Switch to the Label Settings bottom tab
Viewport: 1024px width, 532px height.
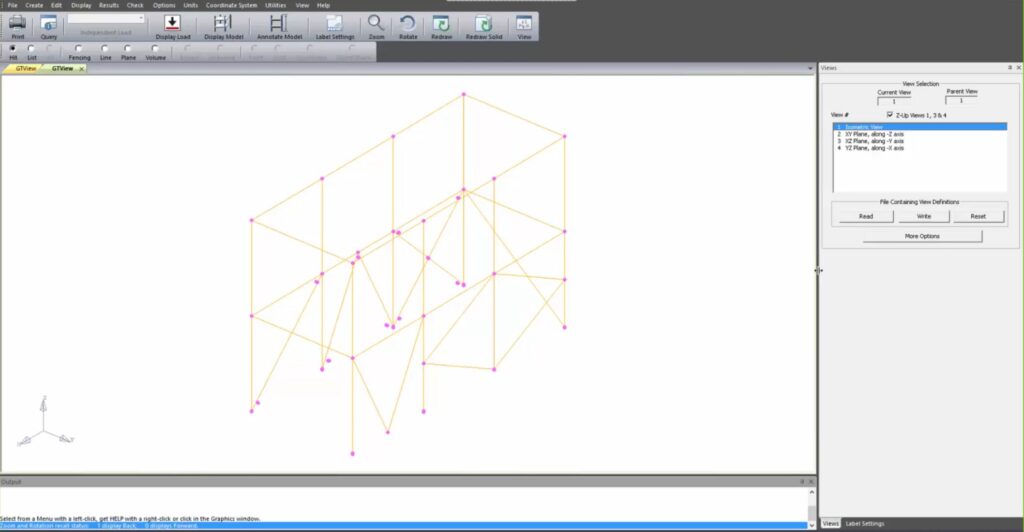coord(865,524)
